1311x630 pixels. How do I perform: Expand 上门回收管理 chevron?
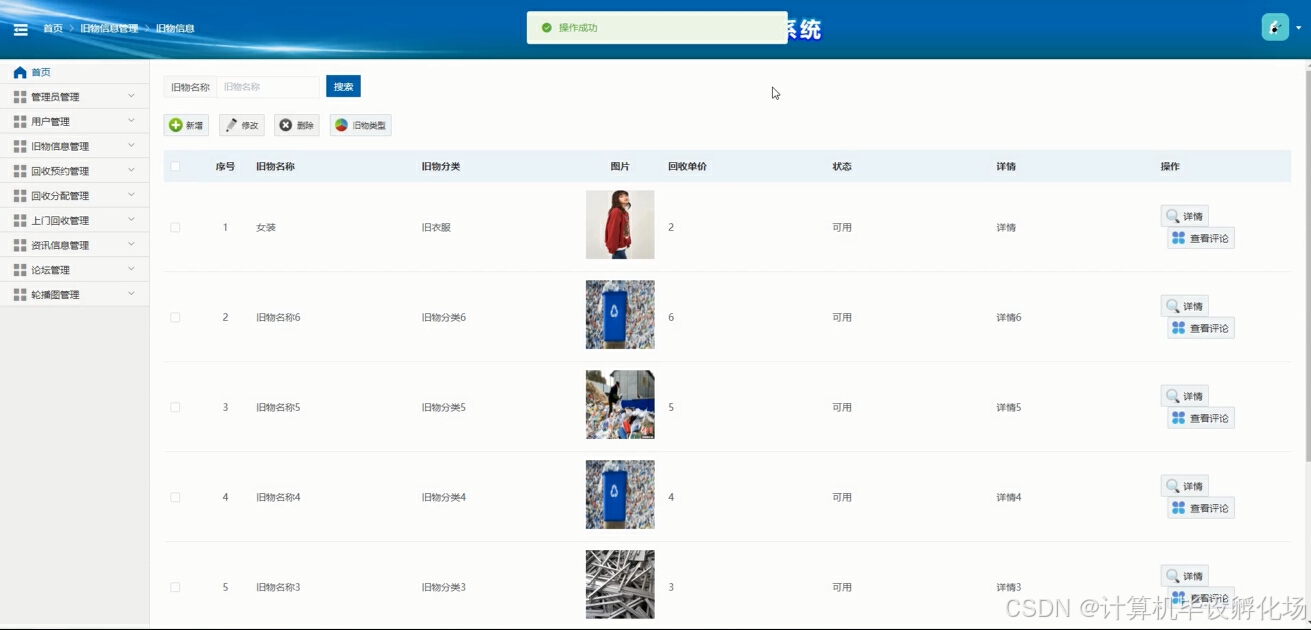(131, 220)
